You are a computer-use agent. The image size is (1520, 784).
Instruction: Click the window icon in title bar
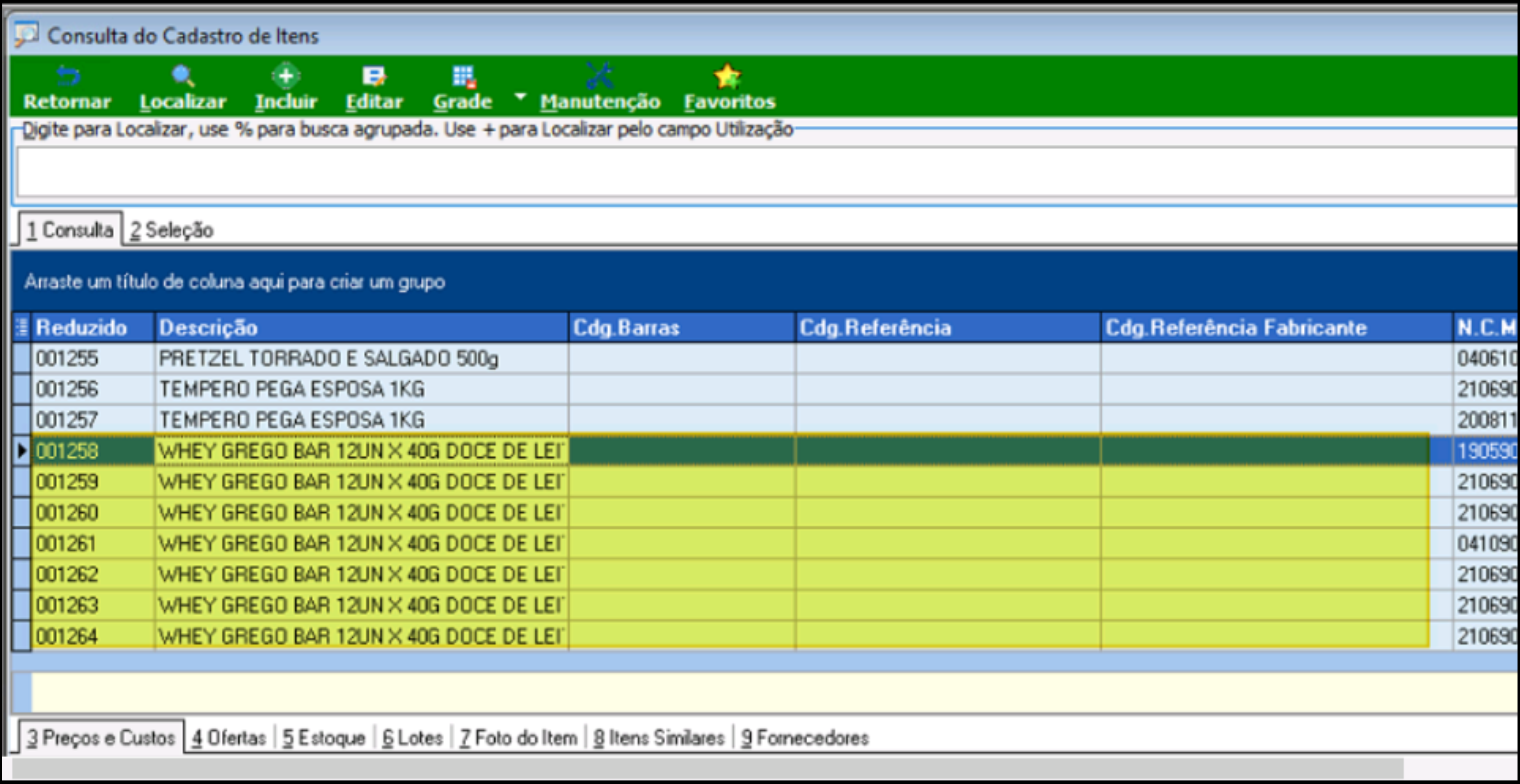[27, 35]
